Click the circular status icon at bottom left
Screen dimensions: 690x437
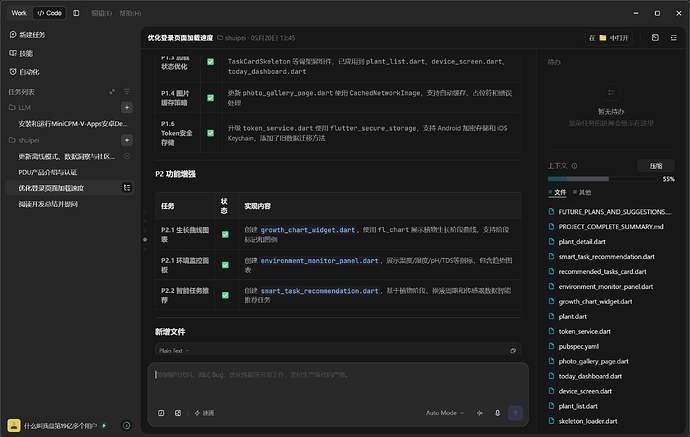pos(126,426)
